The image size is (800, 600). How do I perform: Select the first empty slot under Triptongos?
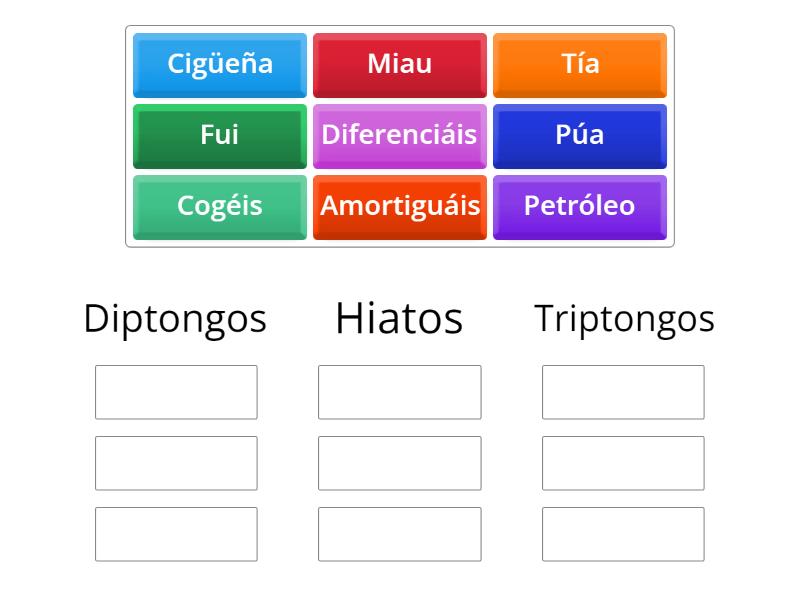coord(622,392)
